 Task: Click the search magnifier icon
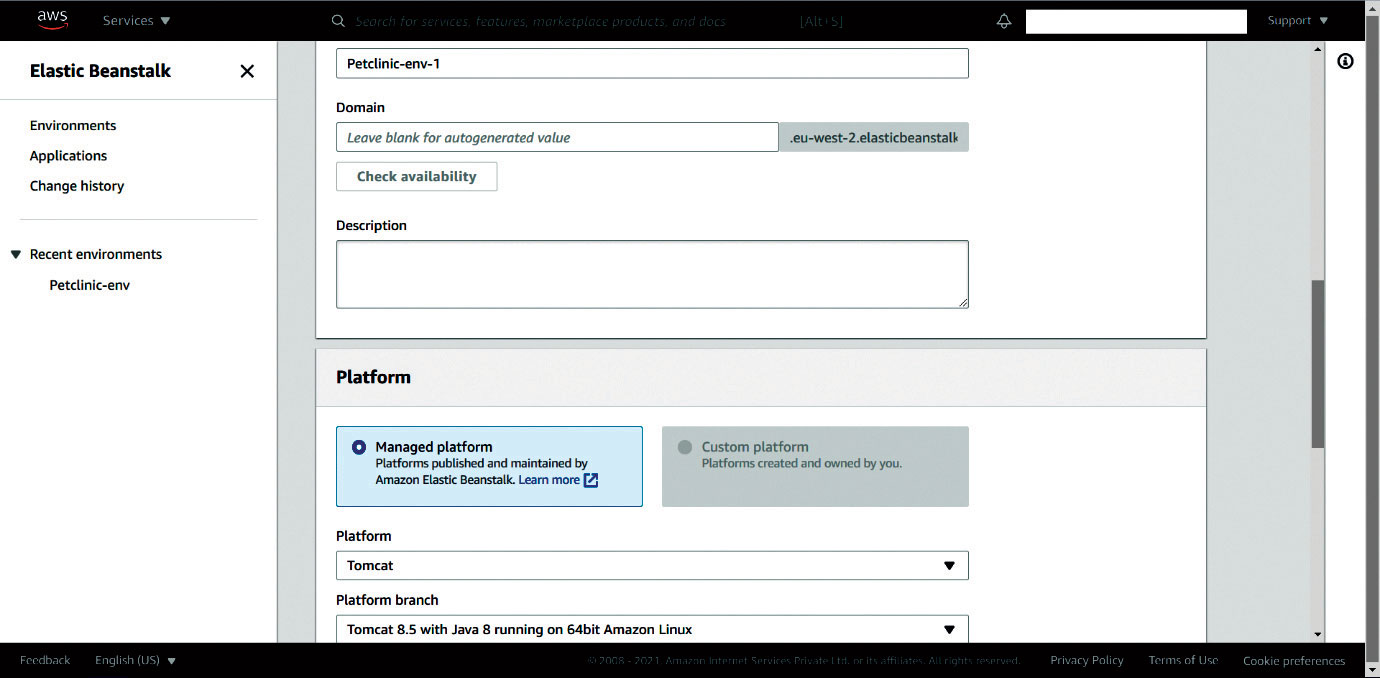338,21
